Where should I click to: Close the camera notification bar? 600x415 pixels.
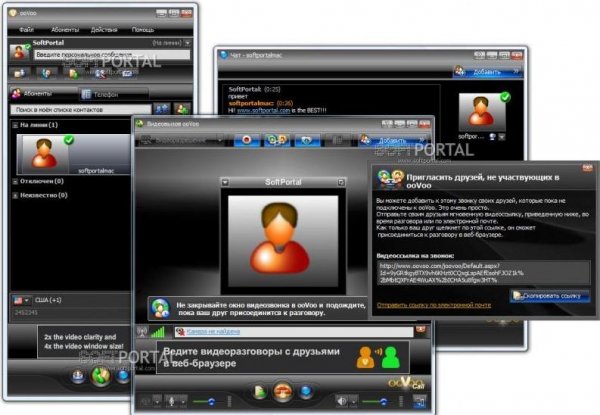point(421,329)
